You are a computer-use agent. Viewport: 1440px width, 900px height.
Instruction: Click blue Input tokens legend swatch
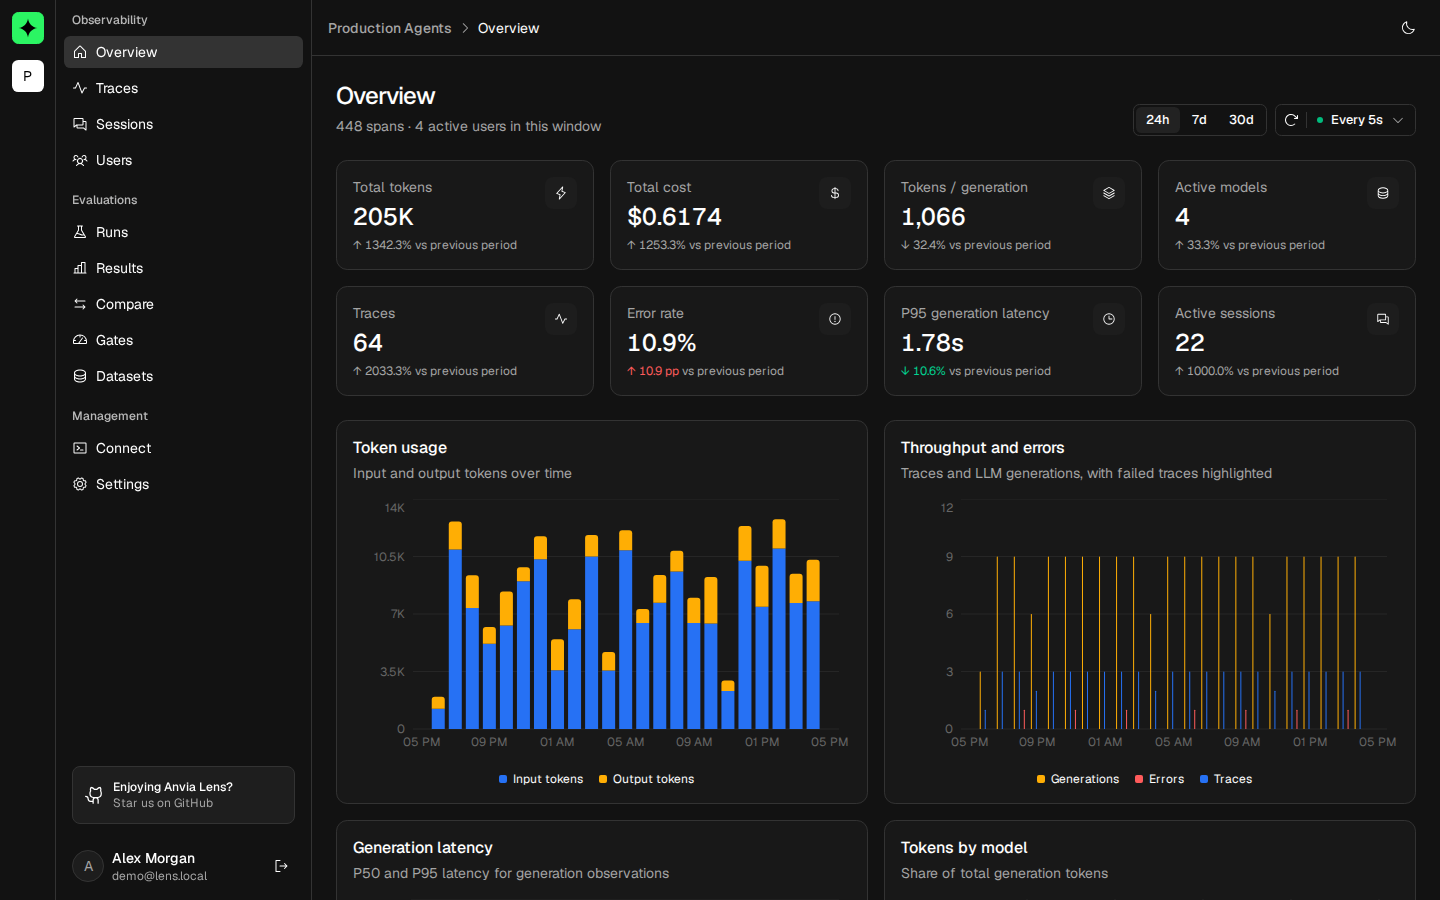tap(503, 779)
